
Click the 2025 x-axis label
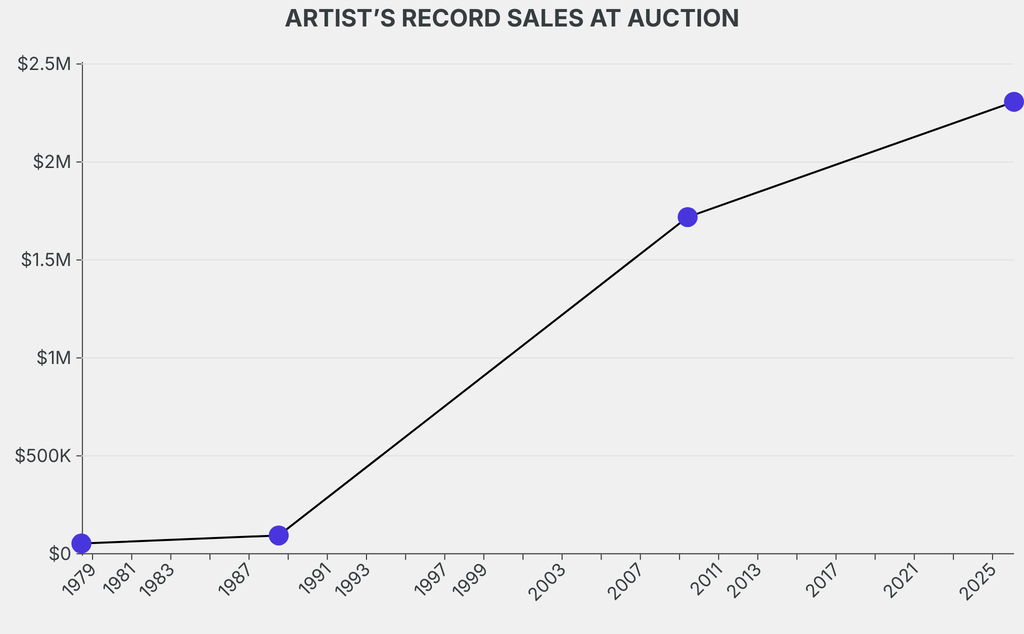tap(978, 580)
